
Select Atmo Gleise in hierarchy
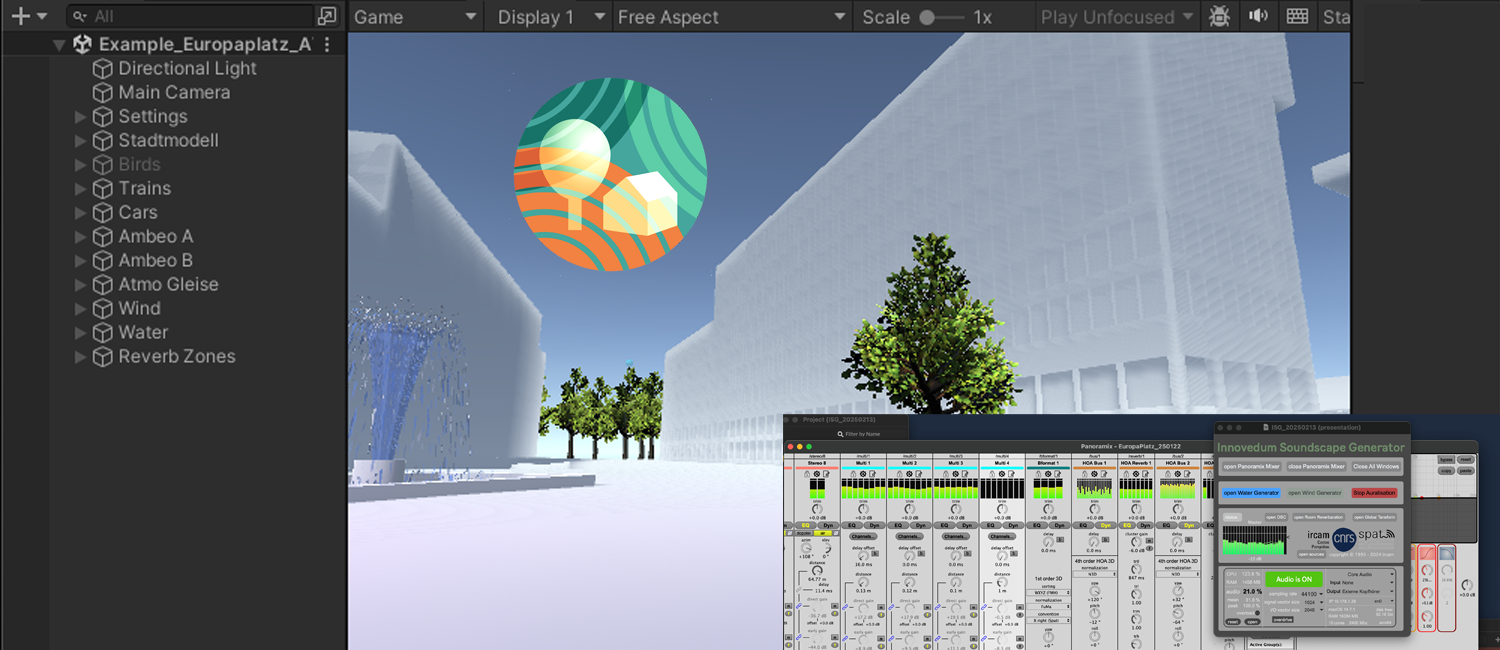click(x=168, y=285)
